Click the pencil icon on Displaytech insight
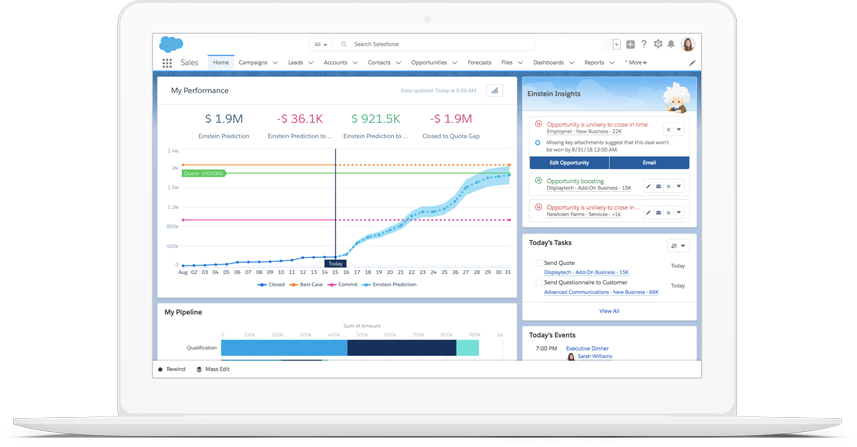This screenshot has height=447, width=857. tap(648, 186)
